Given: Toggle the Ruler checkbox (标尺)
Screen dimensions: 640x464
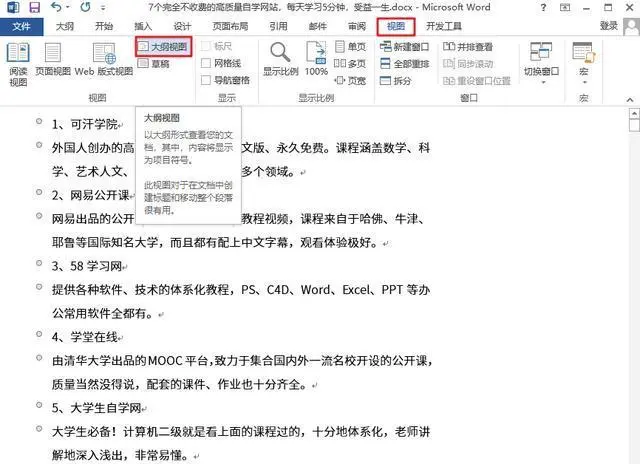Looking at the screenshot, I should point(206,46).
